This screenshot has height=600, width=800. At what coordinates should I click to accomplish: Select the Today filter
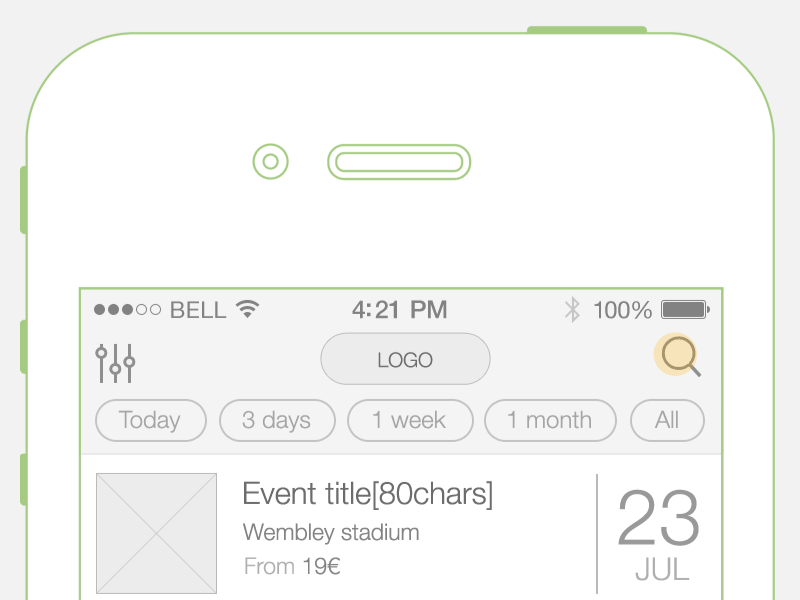pos(150,420)
